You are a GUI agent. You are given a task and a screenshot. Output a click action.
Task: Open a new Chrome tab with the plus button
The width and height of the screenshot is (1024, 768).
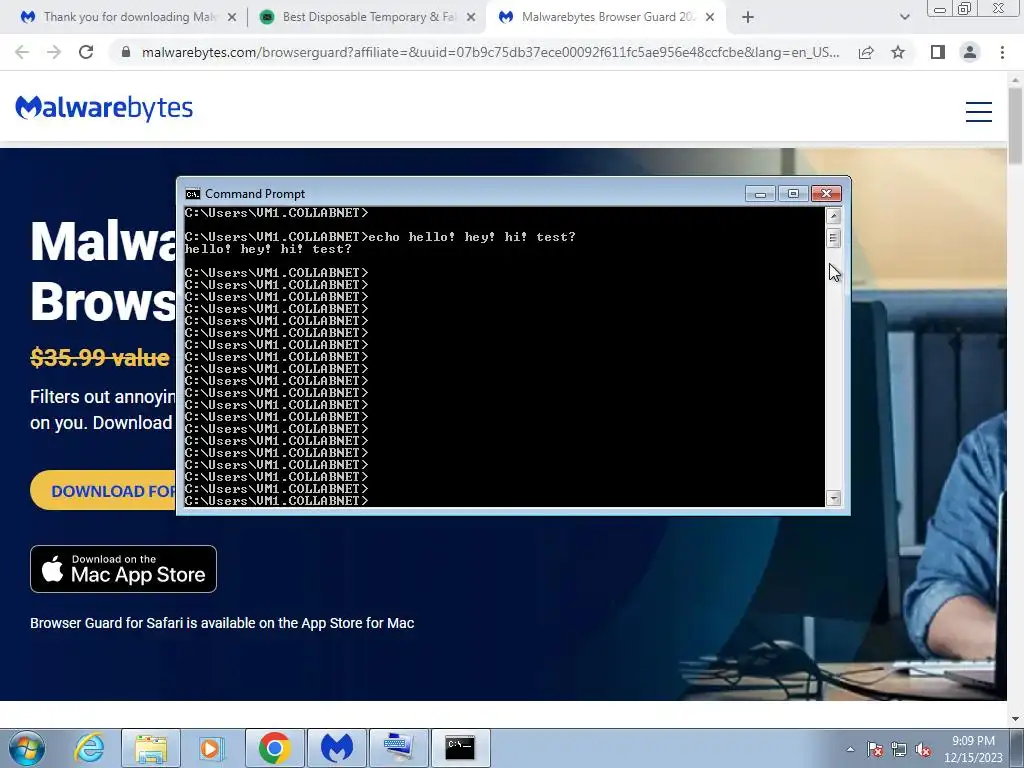748,17
